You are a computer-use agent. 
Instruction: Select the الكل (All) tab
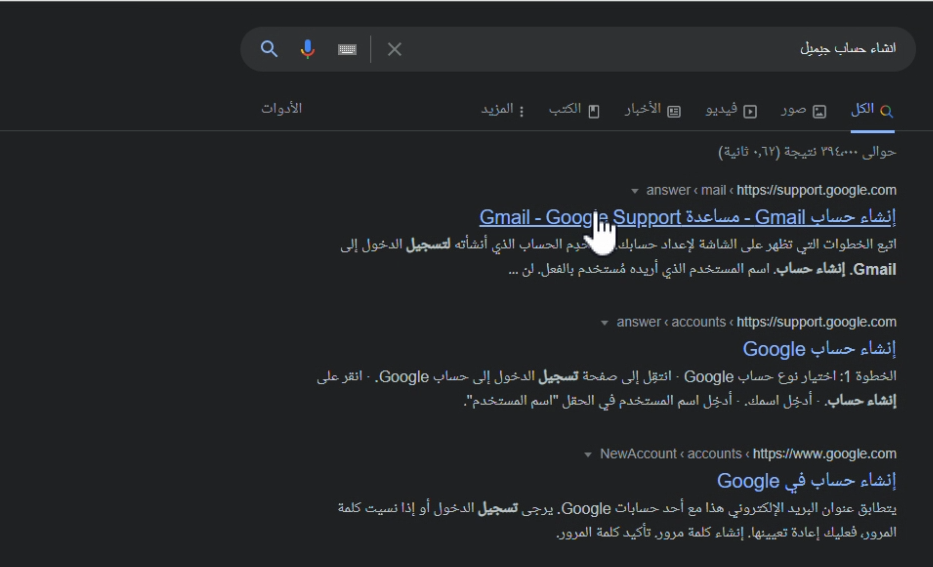pos(872,110)
